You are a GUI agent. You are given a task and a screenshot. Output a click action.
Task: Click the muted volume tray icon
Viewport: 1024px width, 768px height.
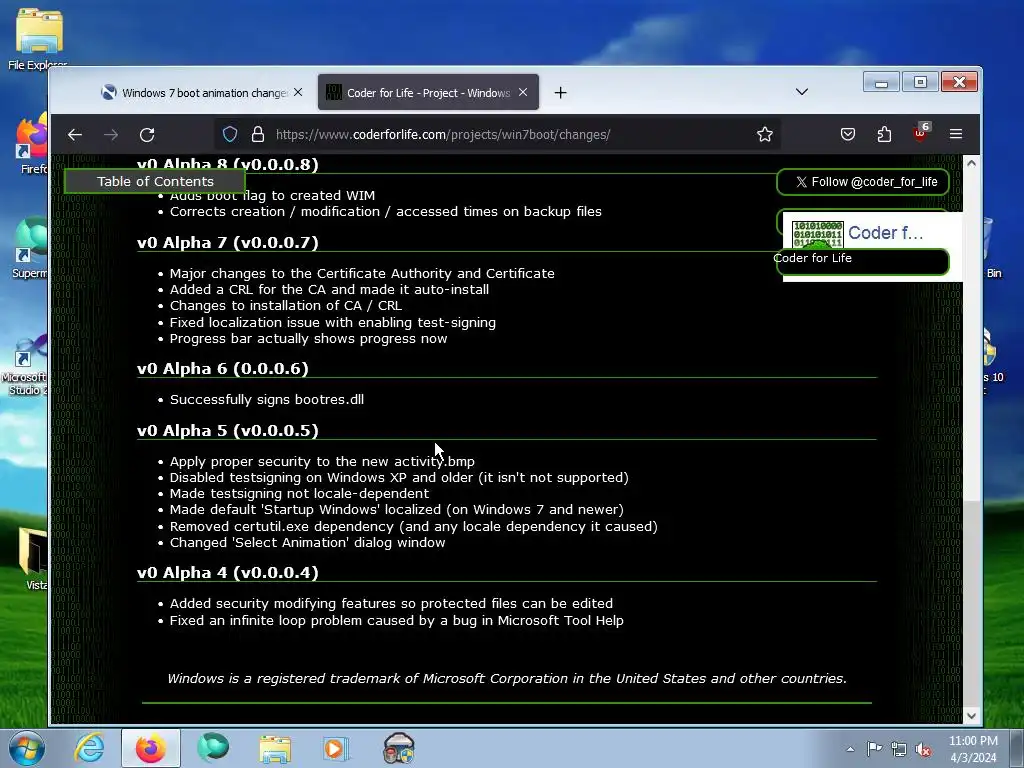click(923, 750)
